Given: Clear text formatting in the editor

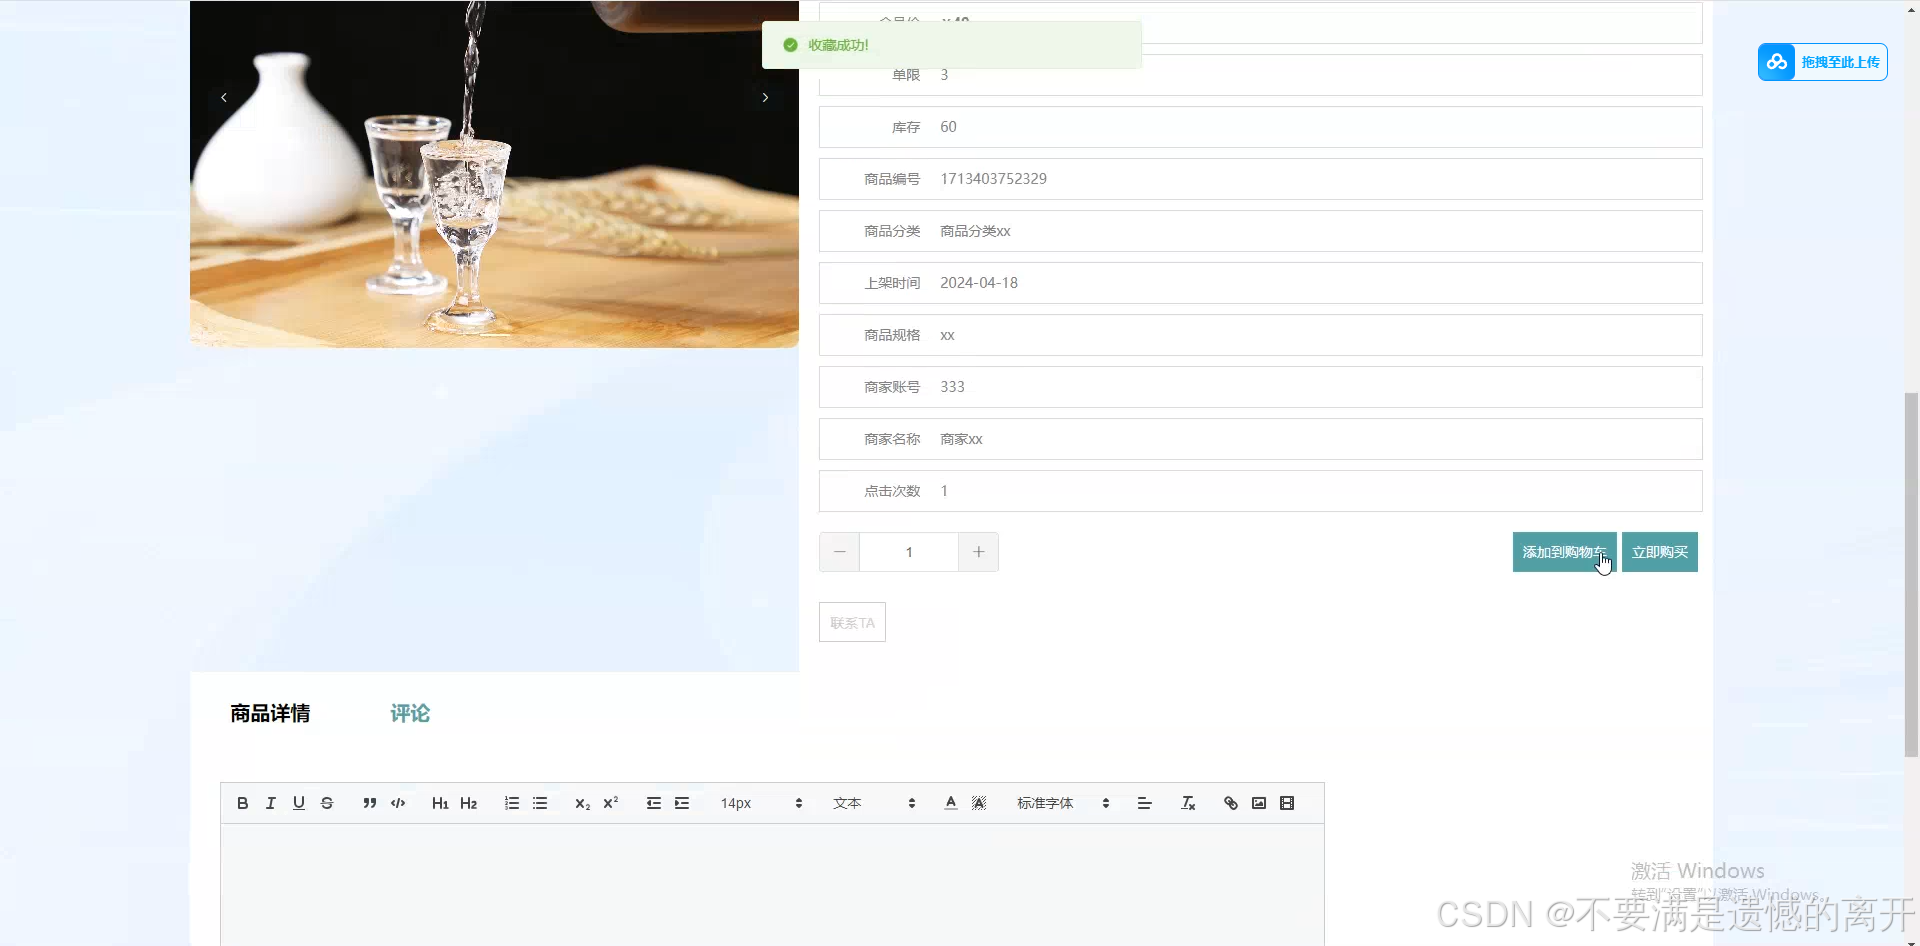Looking at the screenshot, I should 1188,803.
